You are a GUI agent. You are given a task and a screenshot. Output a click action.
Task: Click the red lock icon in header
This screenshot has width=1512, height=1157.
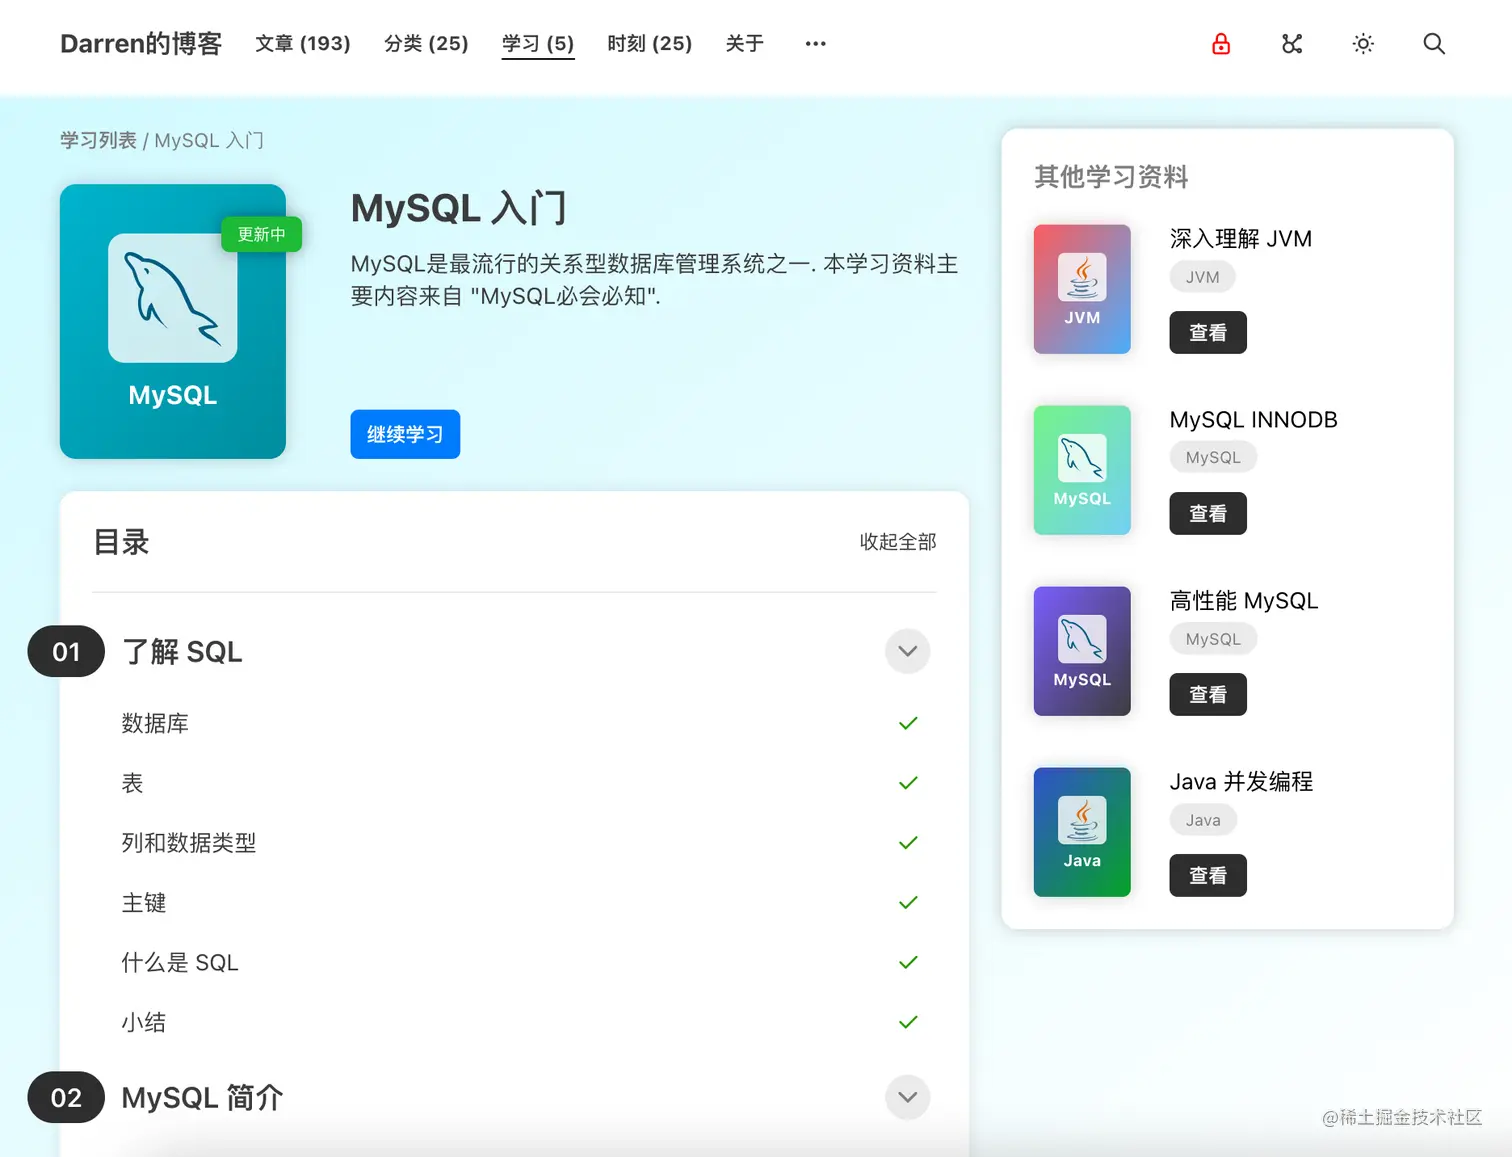click(x=1221, y=44)
